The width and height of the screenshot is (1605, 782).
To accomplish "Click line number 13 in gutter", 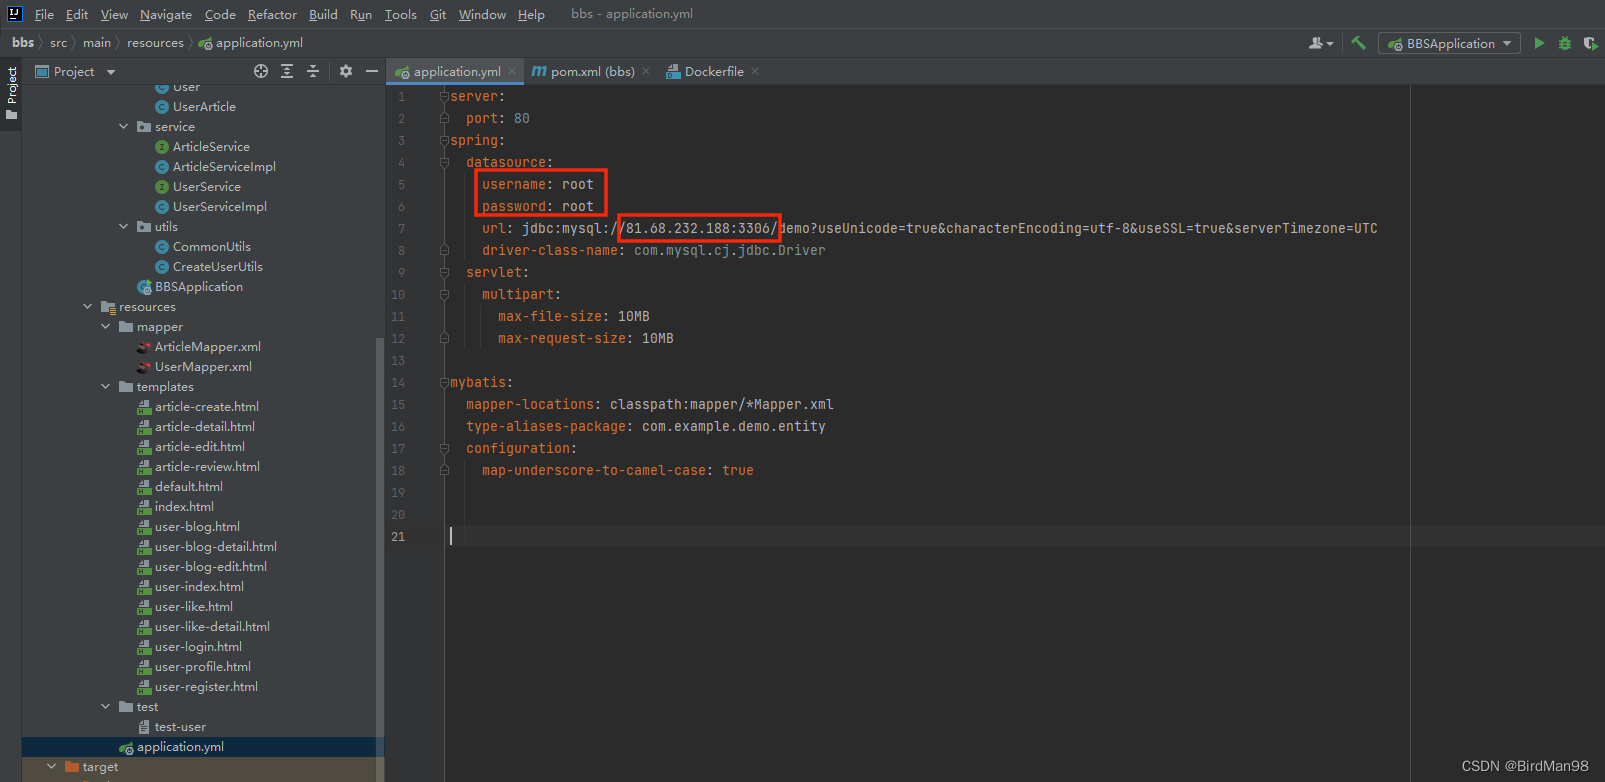I will click(398, 360).
